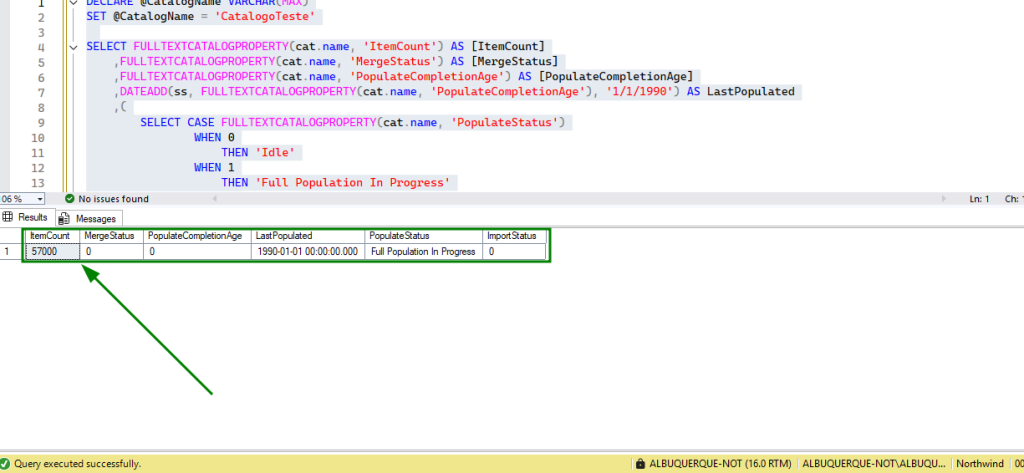Click the ItemCount column header
The height and width of the screenshot is (473, 1024).
coord(51,236)
